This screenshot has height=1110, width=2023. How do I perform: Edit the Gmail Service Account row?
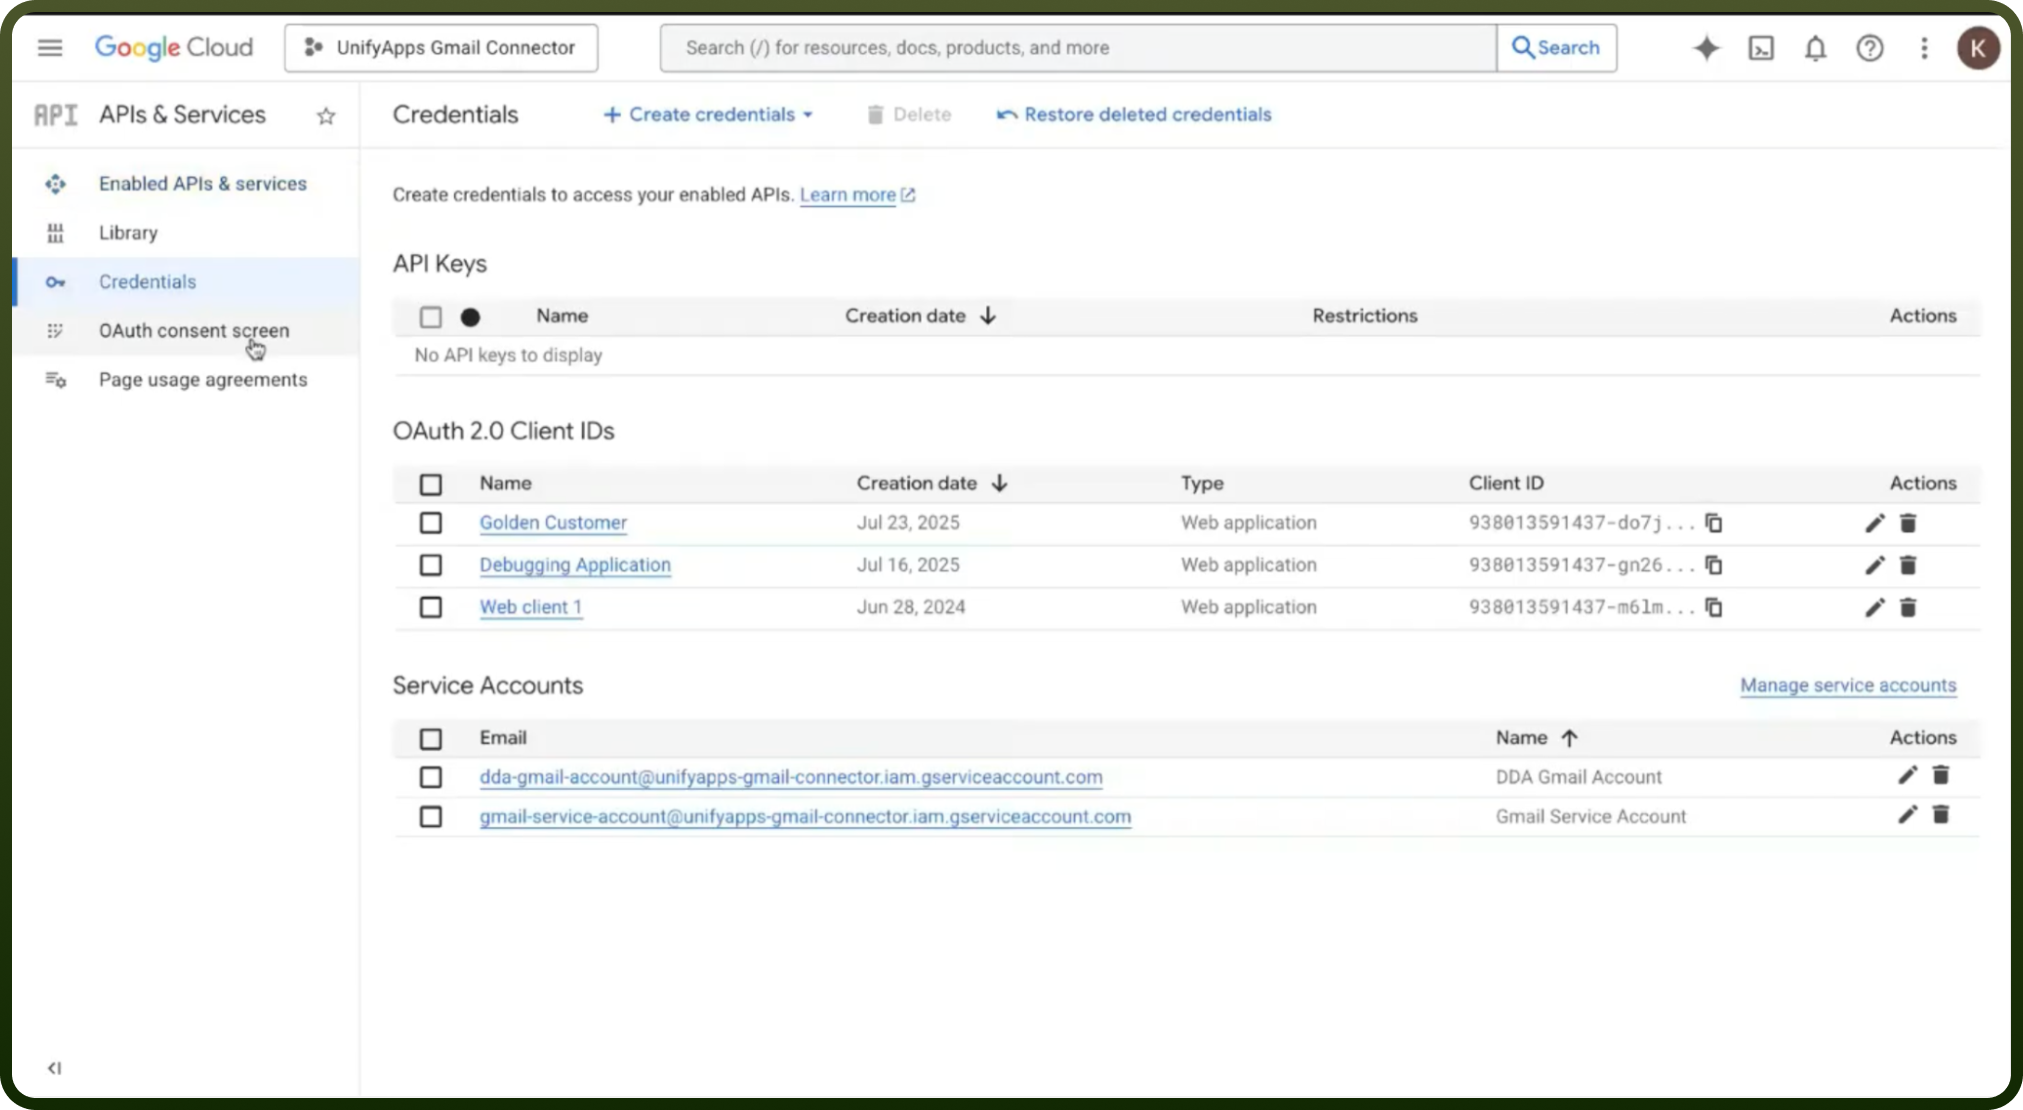click(x=1907, y=815)
